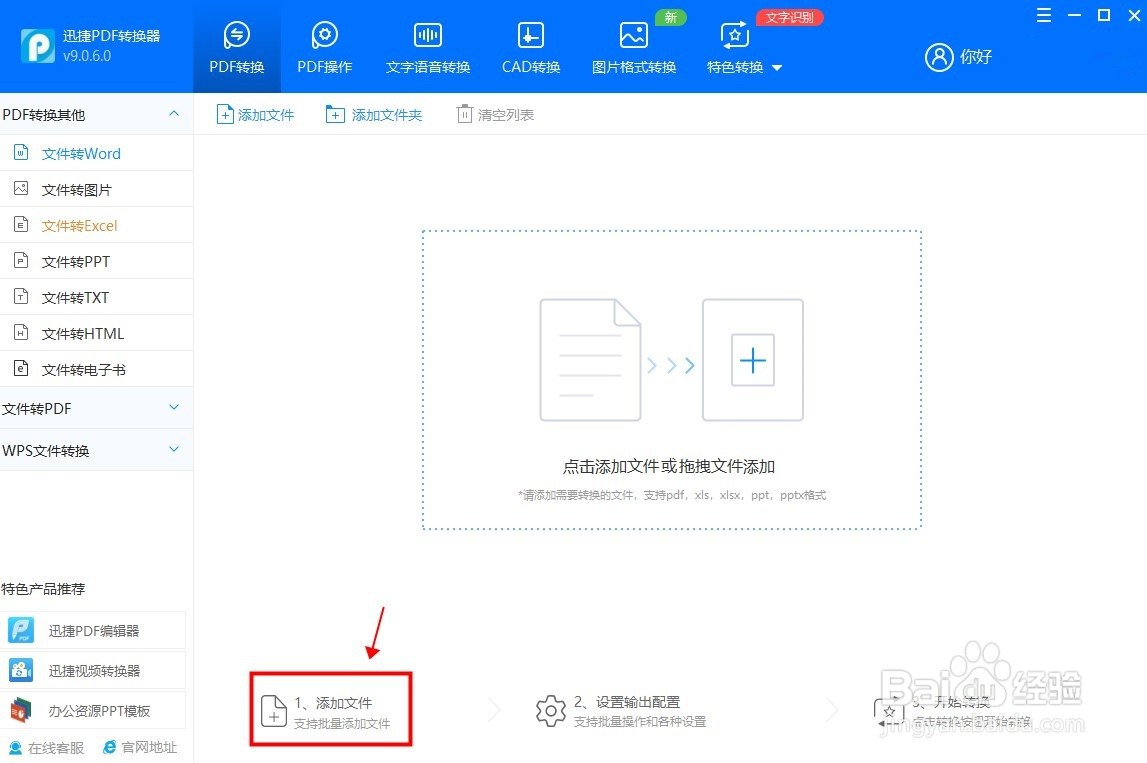
Task: Select 文件转电子书 in the sidebar
Action: click(97, 369)
